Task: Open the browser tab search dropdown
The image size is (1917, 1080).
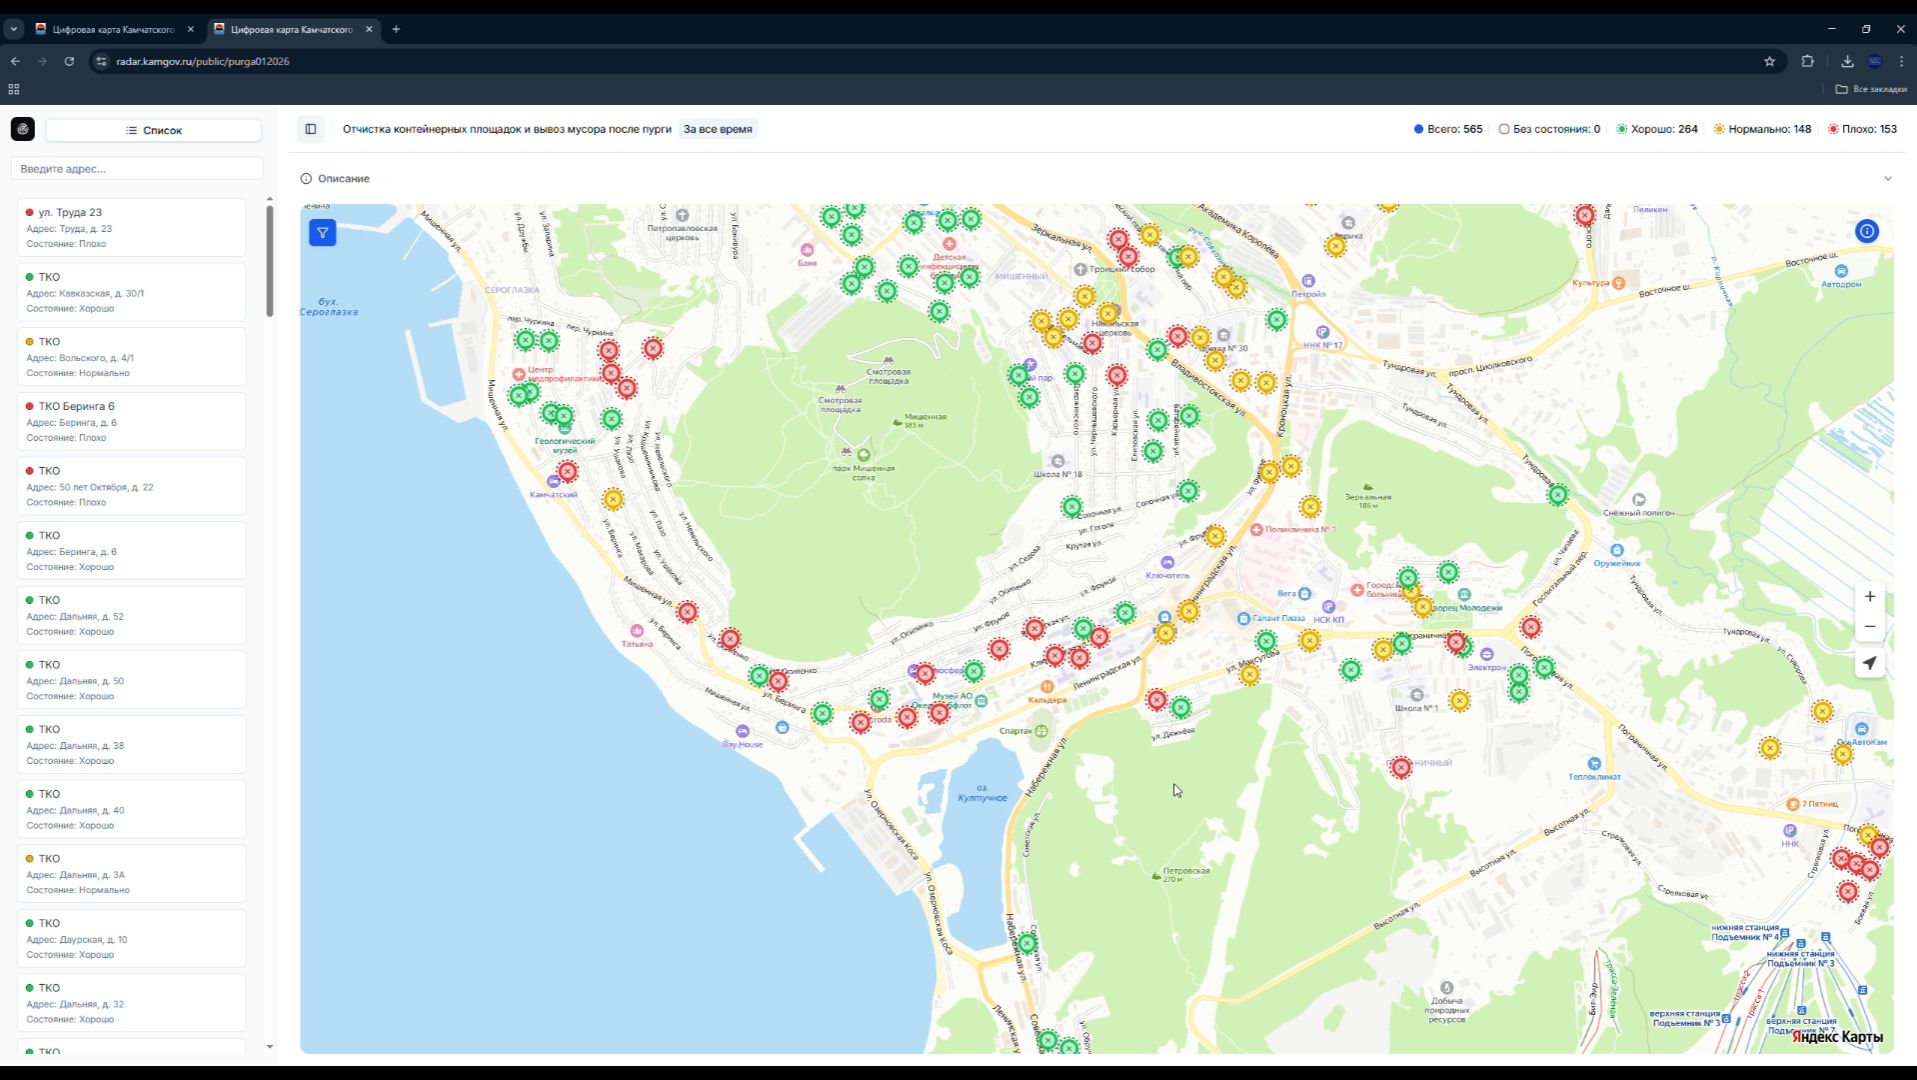Action: [14, 29]
